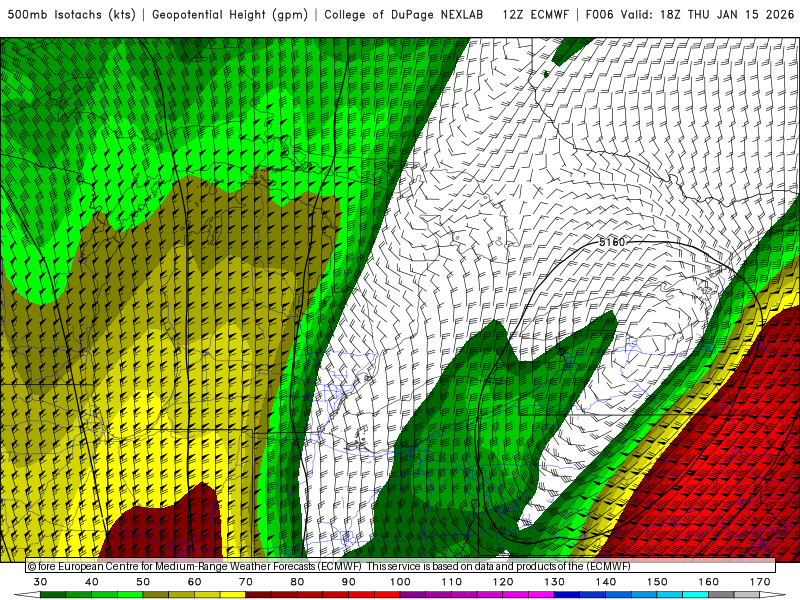Click the '12Z ECMWF' model run label
This screenshot has width=800, height=600.
535,15
